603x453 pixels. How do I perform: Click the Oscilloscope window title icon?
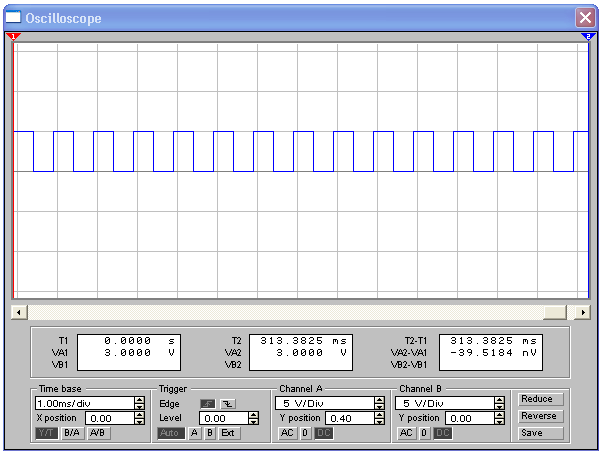coord(13,18)
